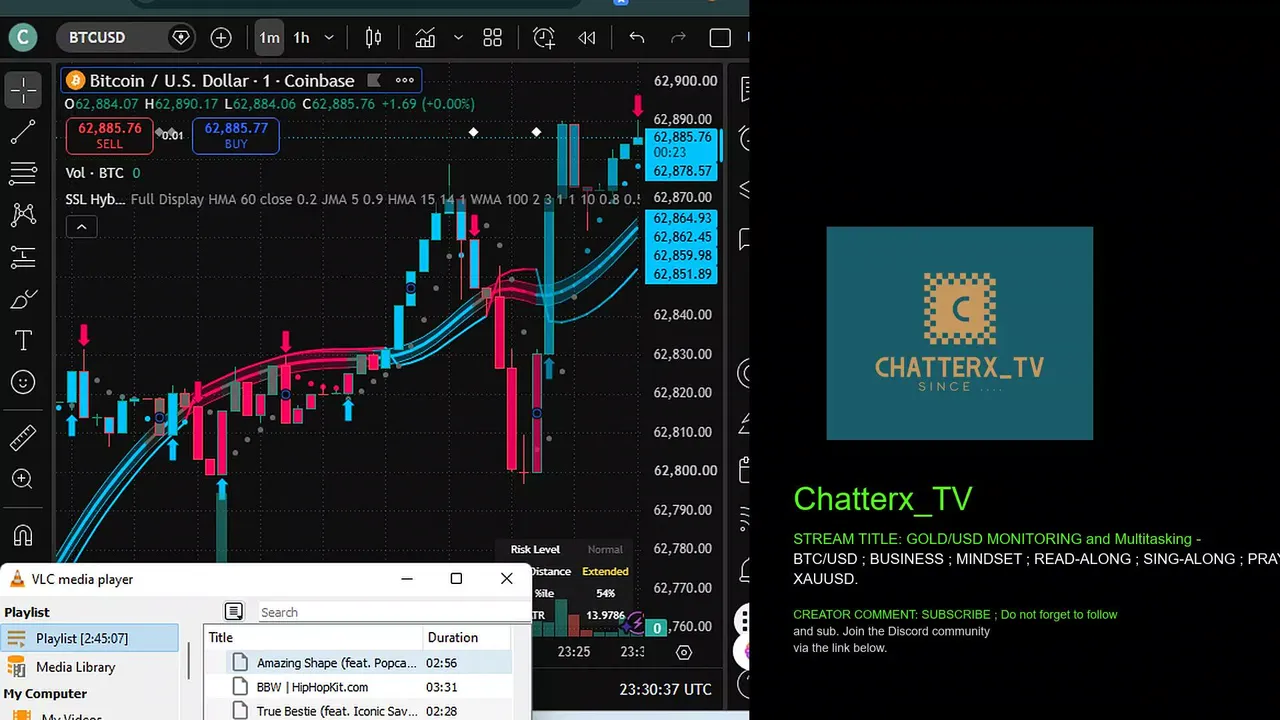The image size is (1280, 720).
Task: Maximize the VLC media player window
Action: (456, 578)
